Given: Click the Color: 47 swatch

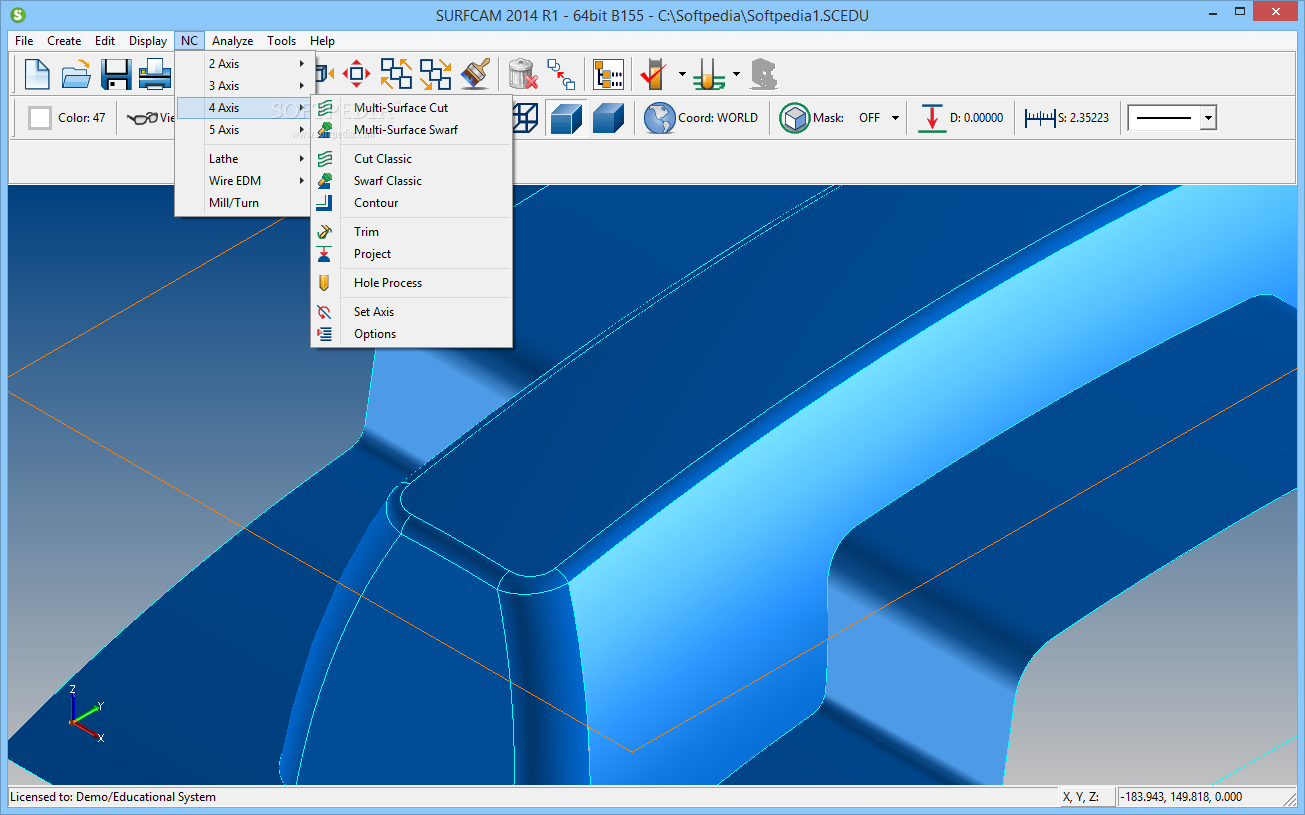Looking at the screenshot, I should pyautogui.click(x=40, y=118).
